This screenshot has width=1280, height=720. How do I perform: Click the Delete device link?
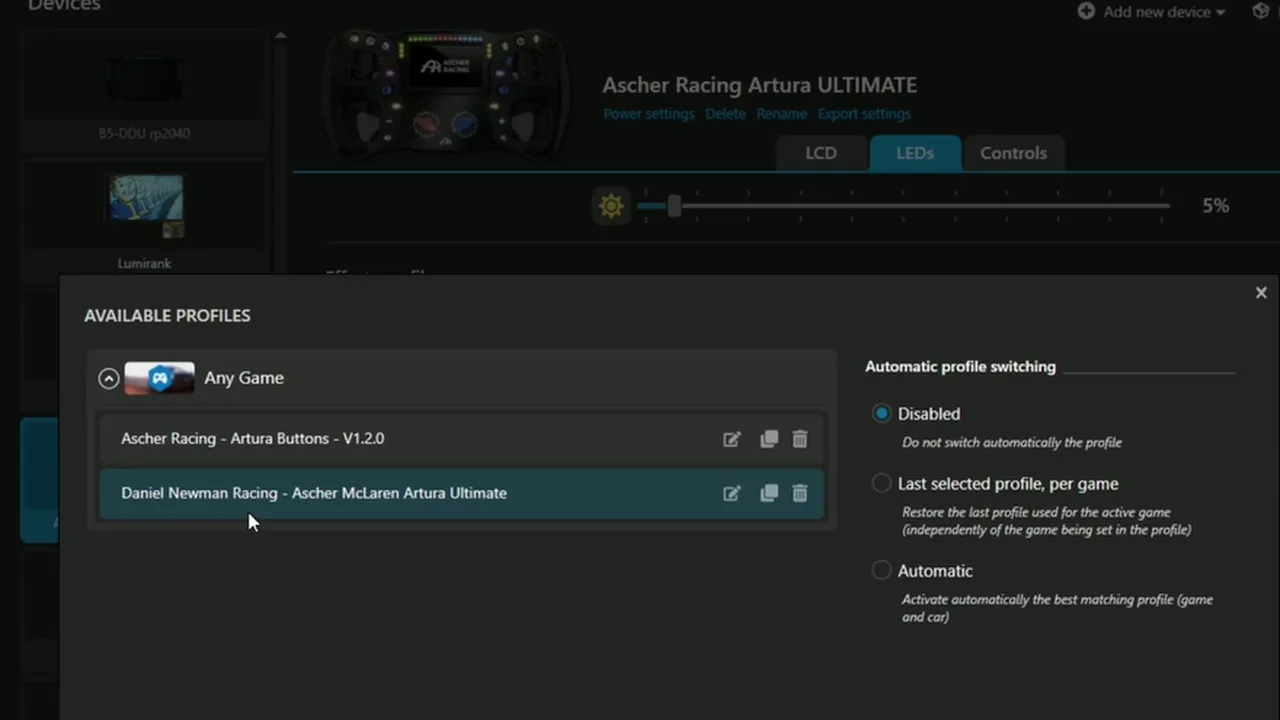click(x=725, y=114)
